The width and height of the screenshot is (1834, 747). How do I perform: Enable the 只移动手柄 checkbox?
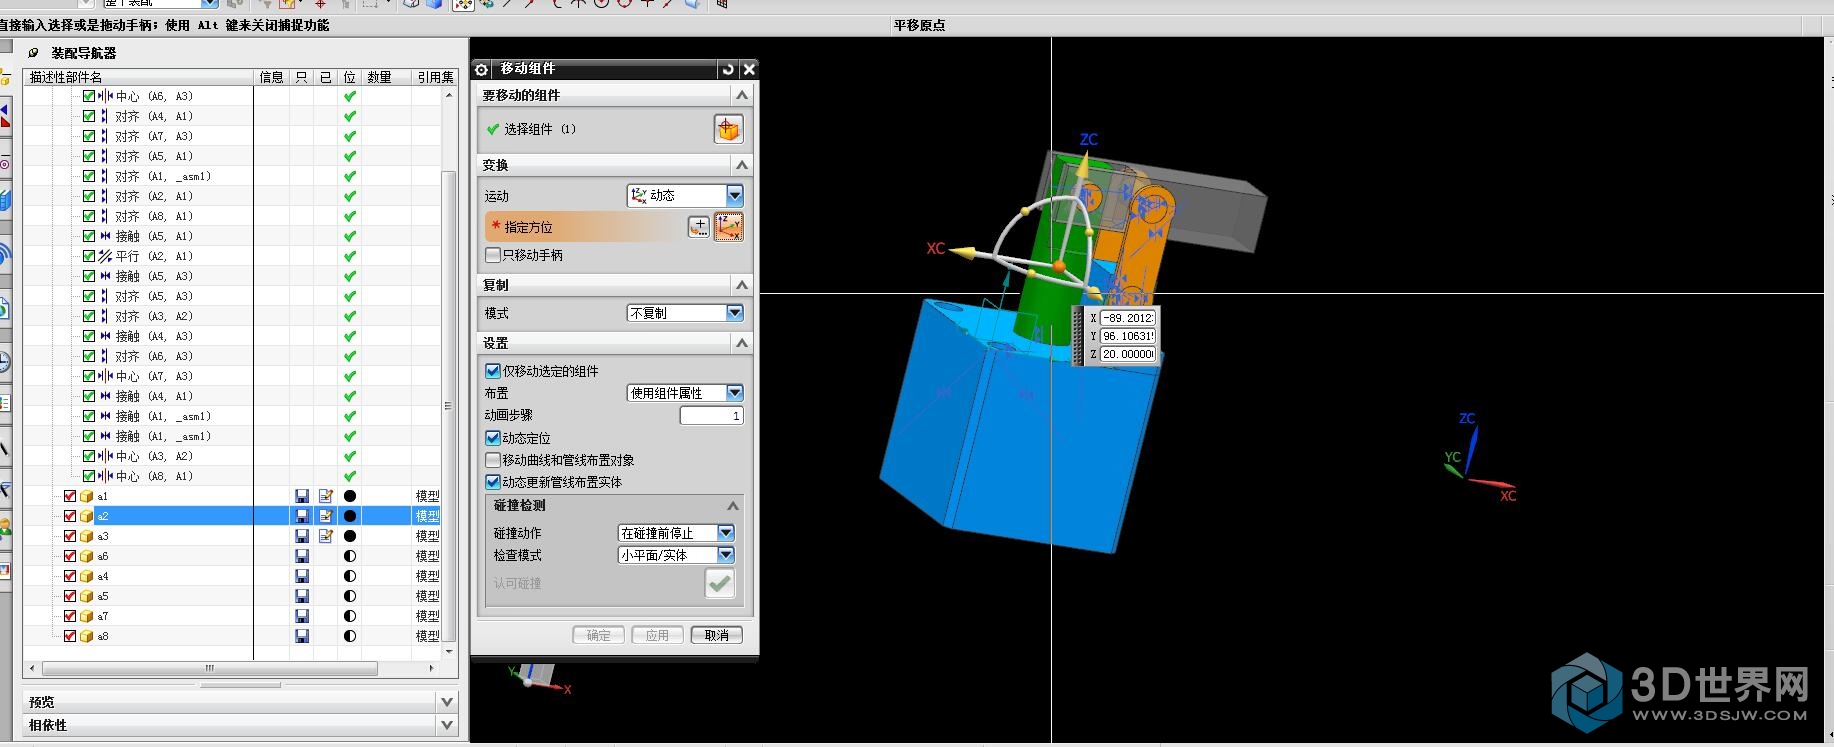tap(493, 255)
